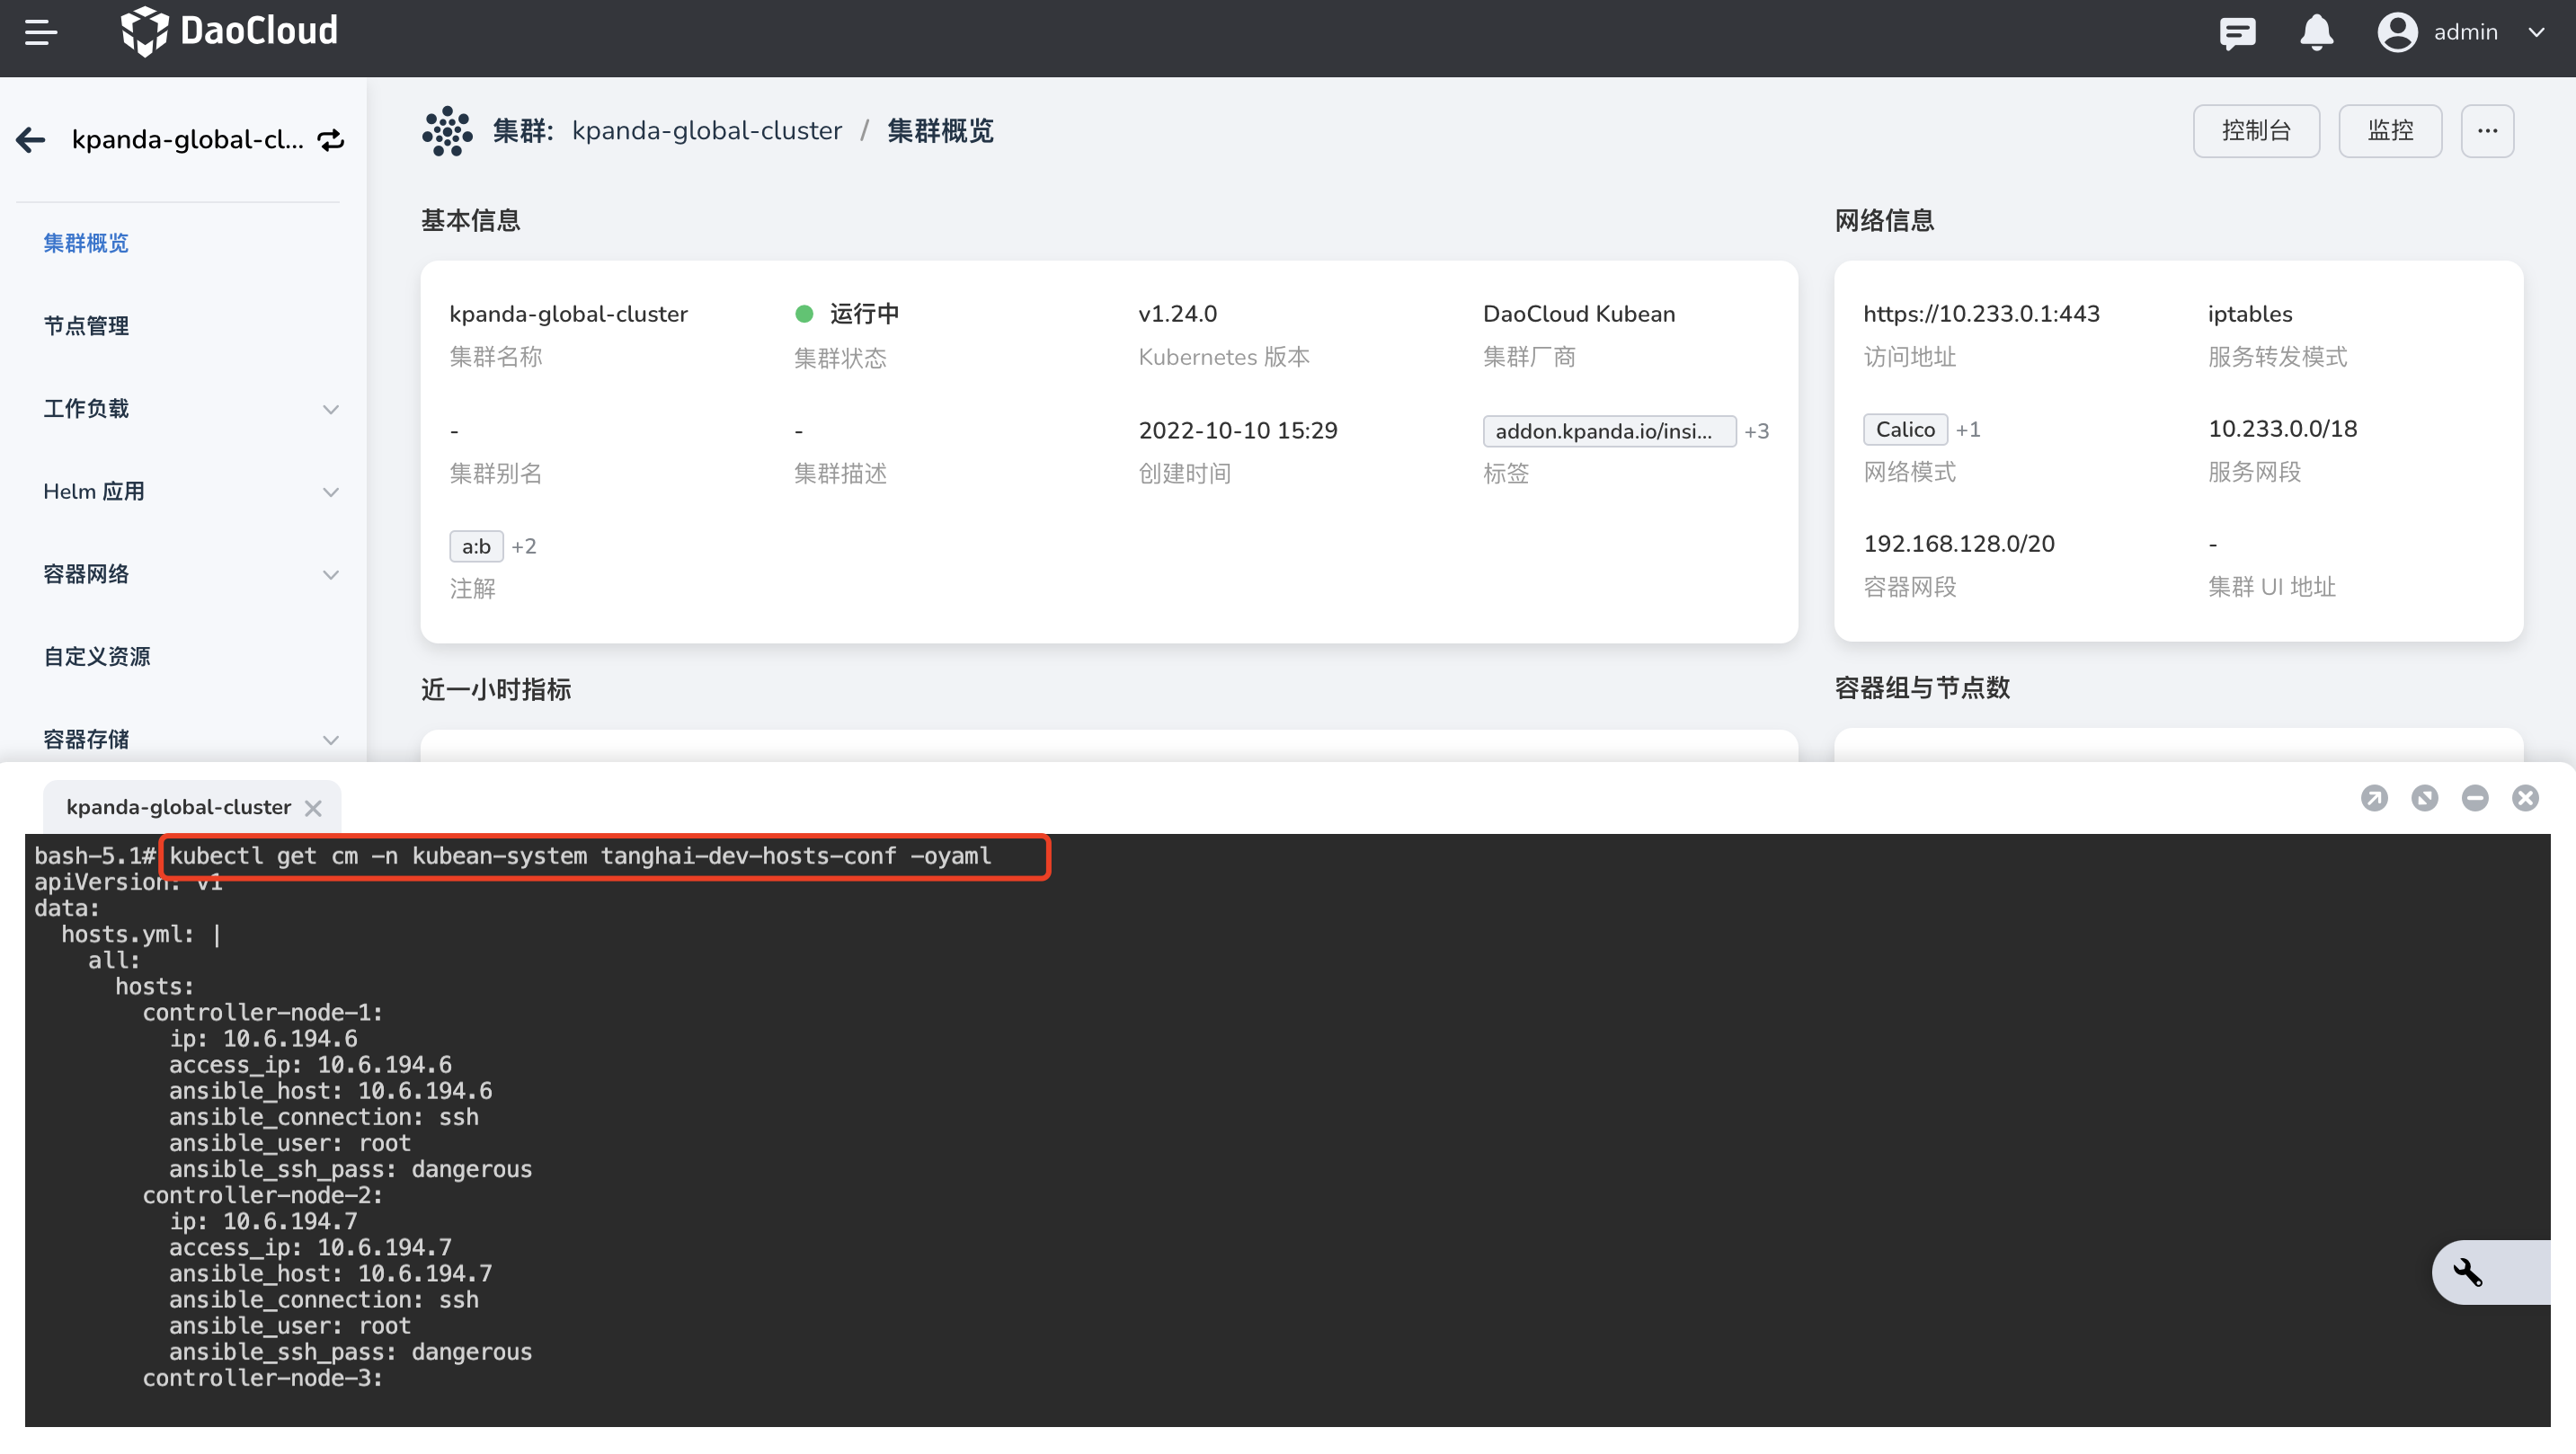Click the cluster dotted logo icon

click(447, 131)
